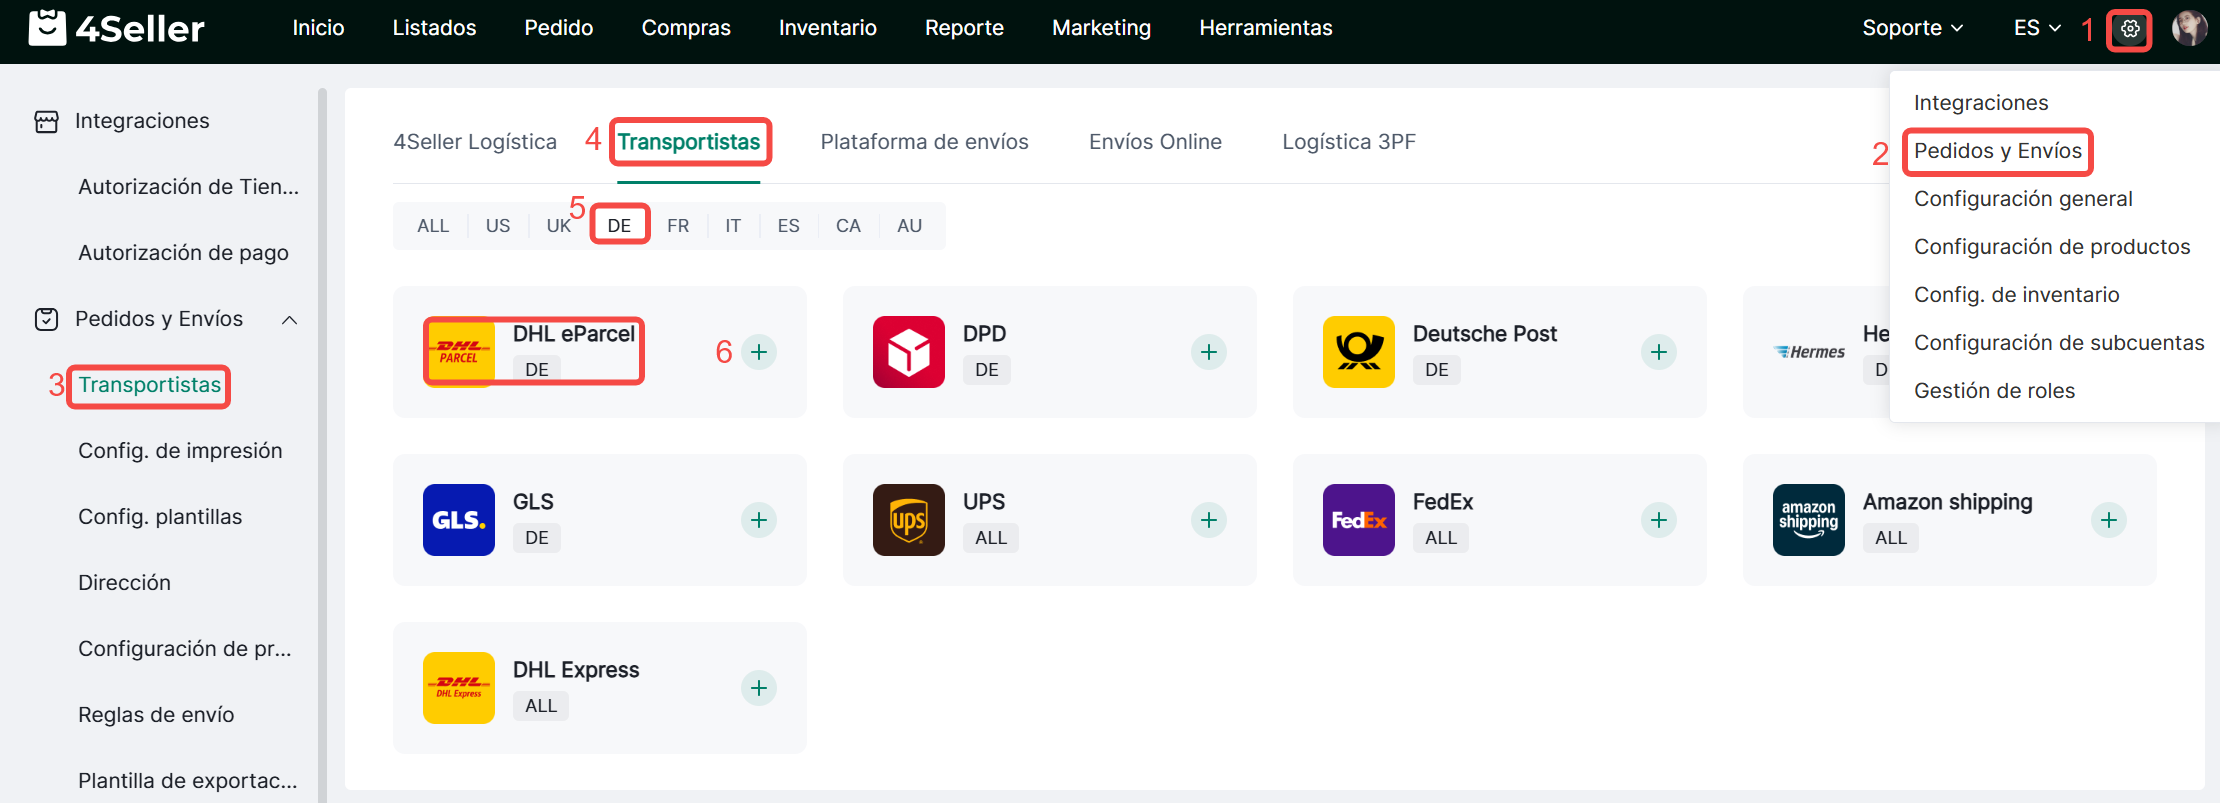This screenshot has height=803, width=2220.
Task: Collapse the Pedidos y Envíos sidebar section
Action: (x=289, y=320)
